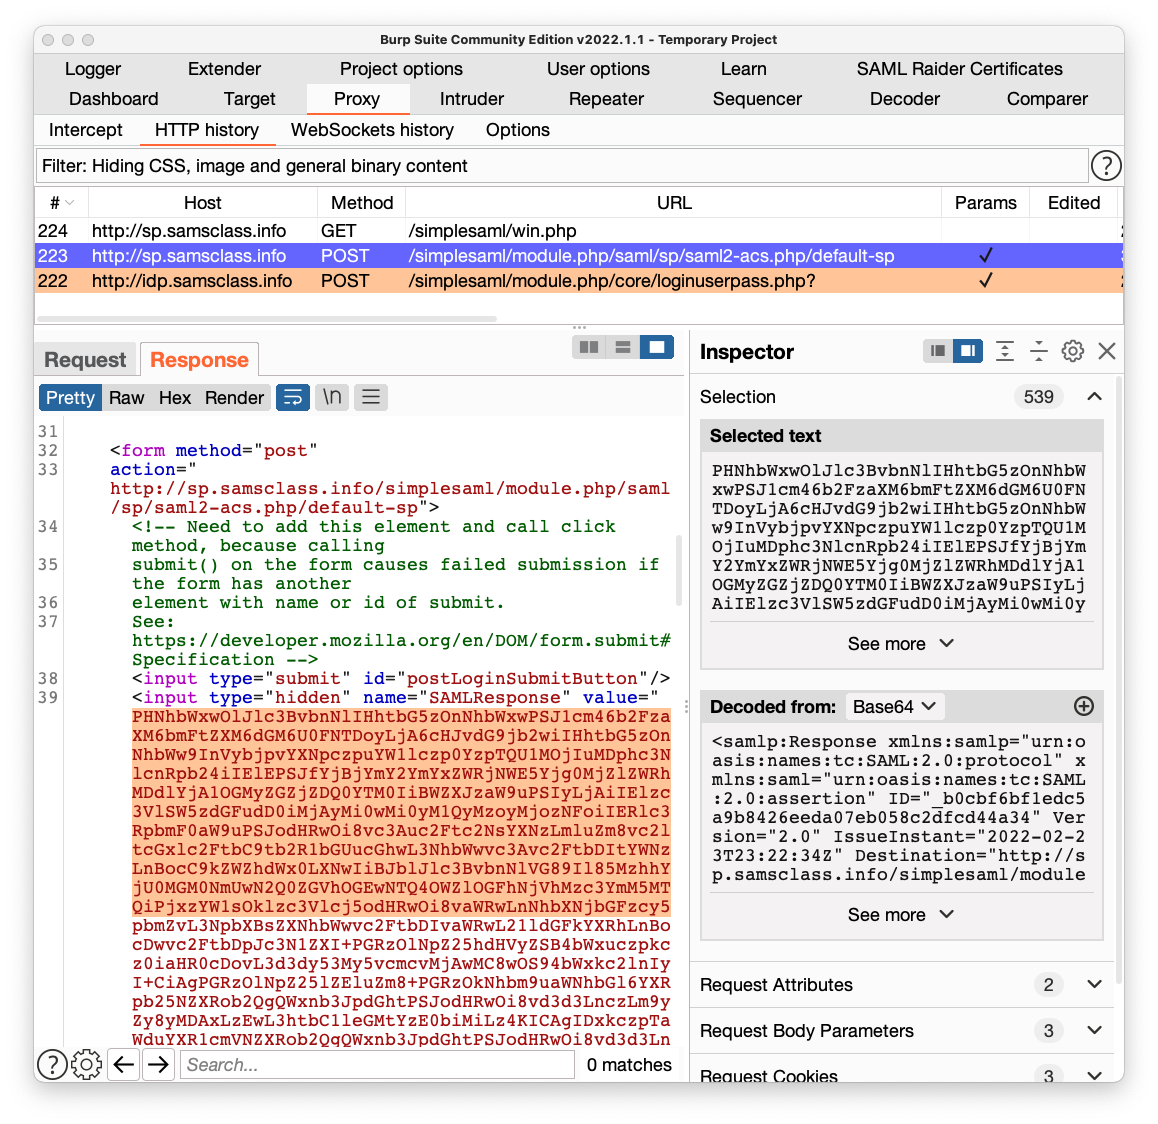
Task: Open search settings gear at bottom
Action: coord(86,1064)
